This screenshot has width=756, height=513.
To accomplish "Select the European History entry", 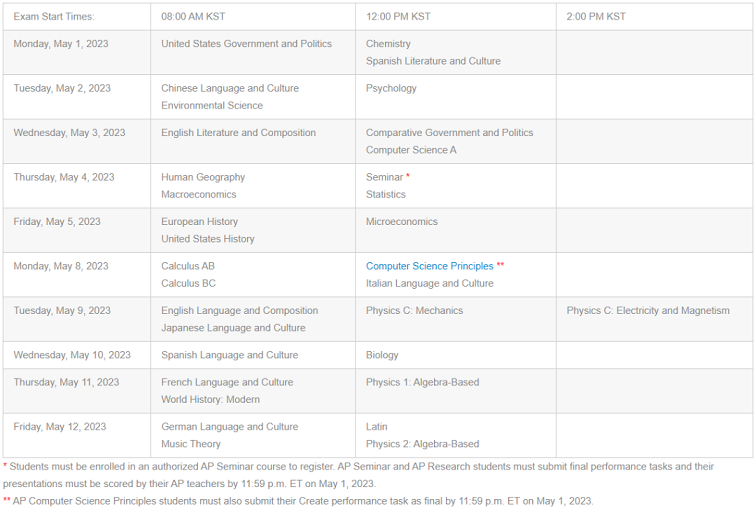I will pyautogui.click(x=199, y=222).
